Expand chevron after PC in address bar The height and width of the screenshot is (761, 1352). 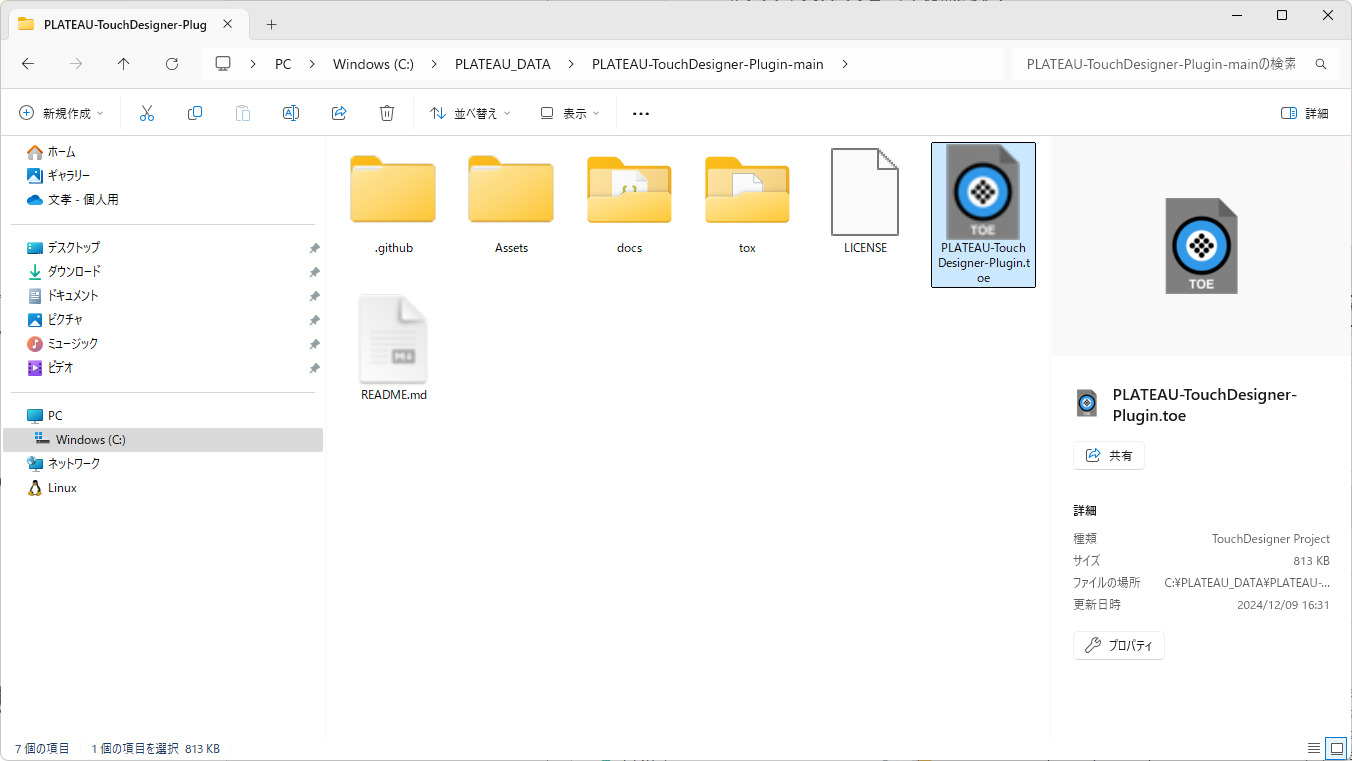[312, 64]
